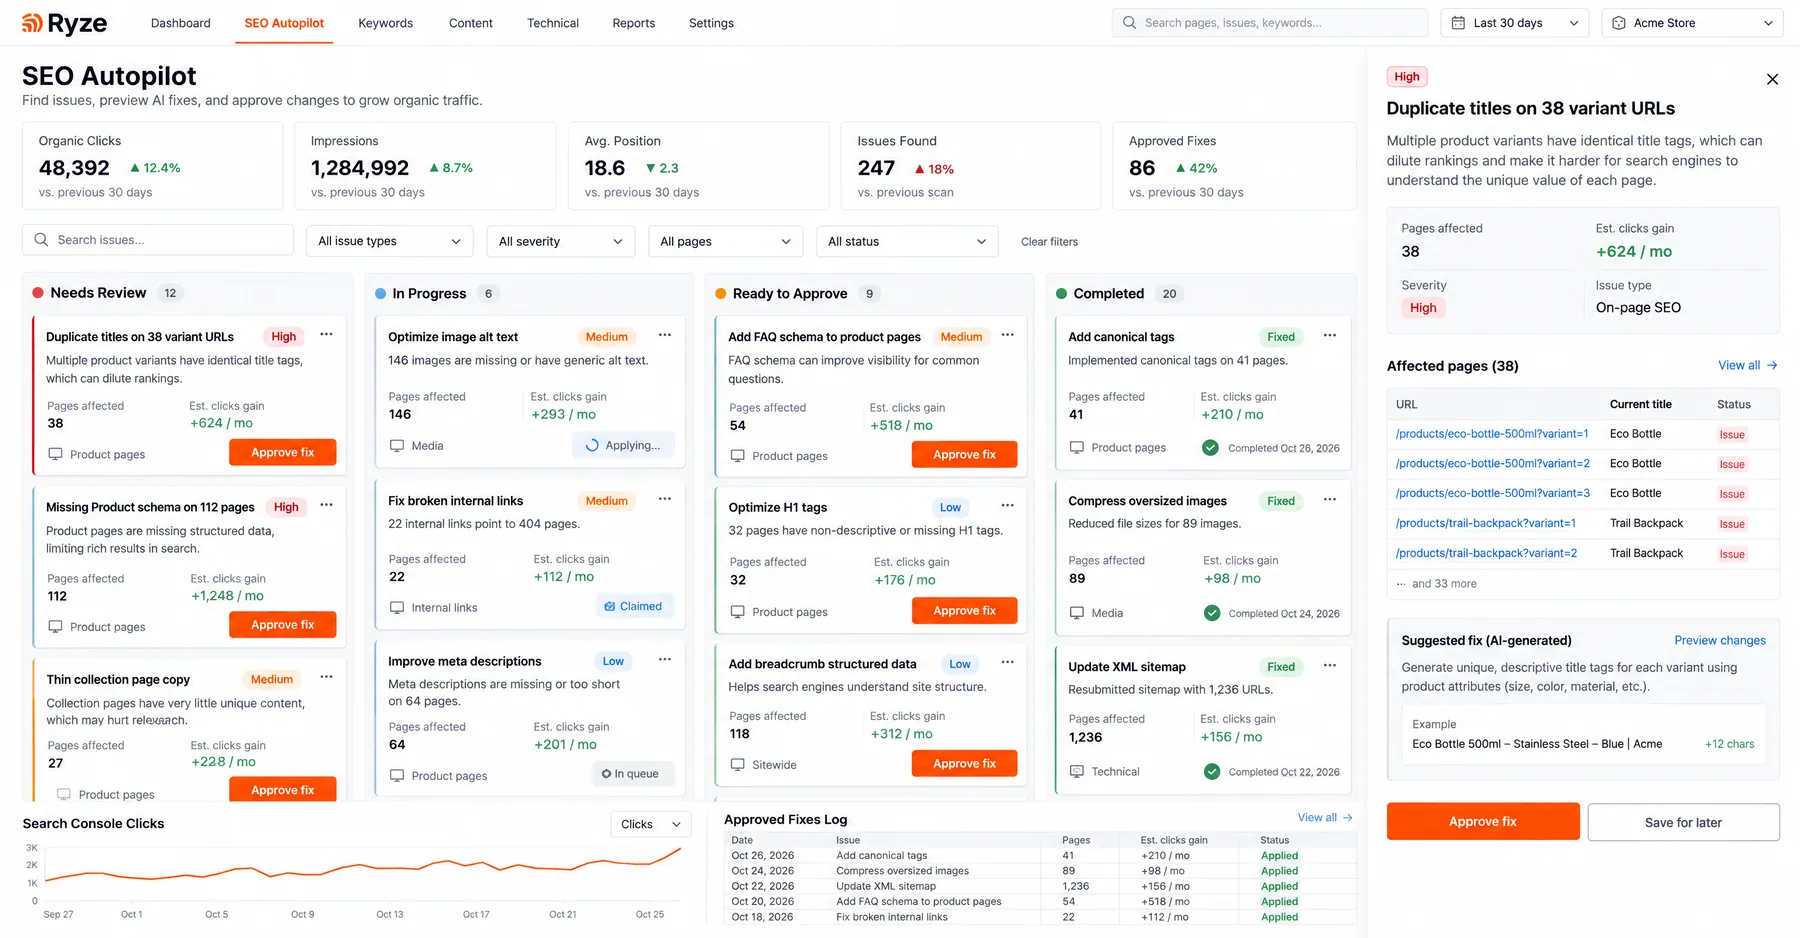Approve fix for Duplicate titles card
The height and width of the screenshot is (938, 1800).
(282, 452)
